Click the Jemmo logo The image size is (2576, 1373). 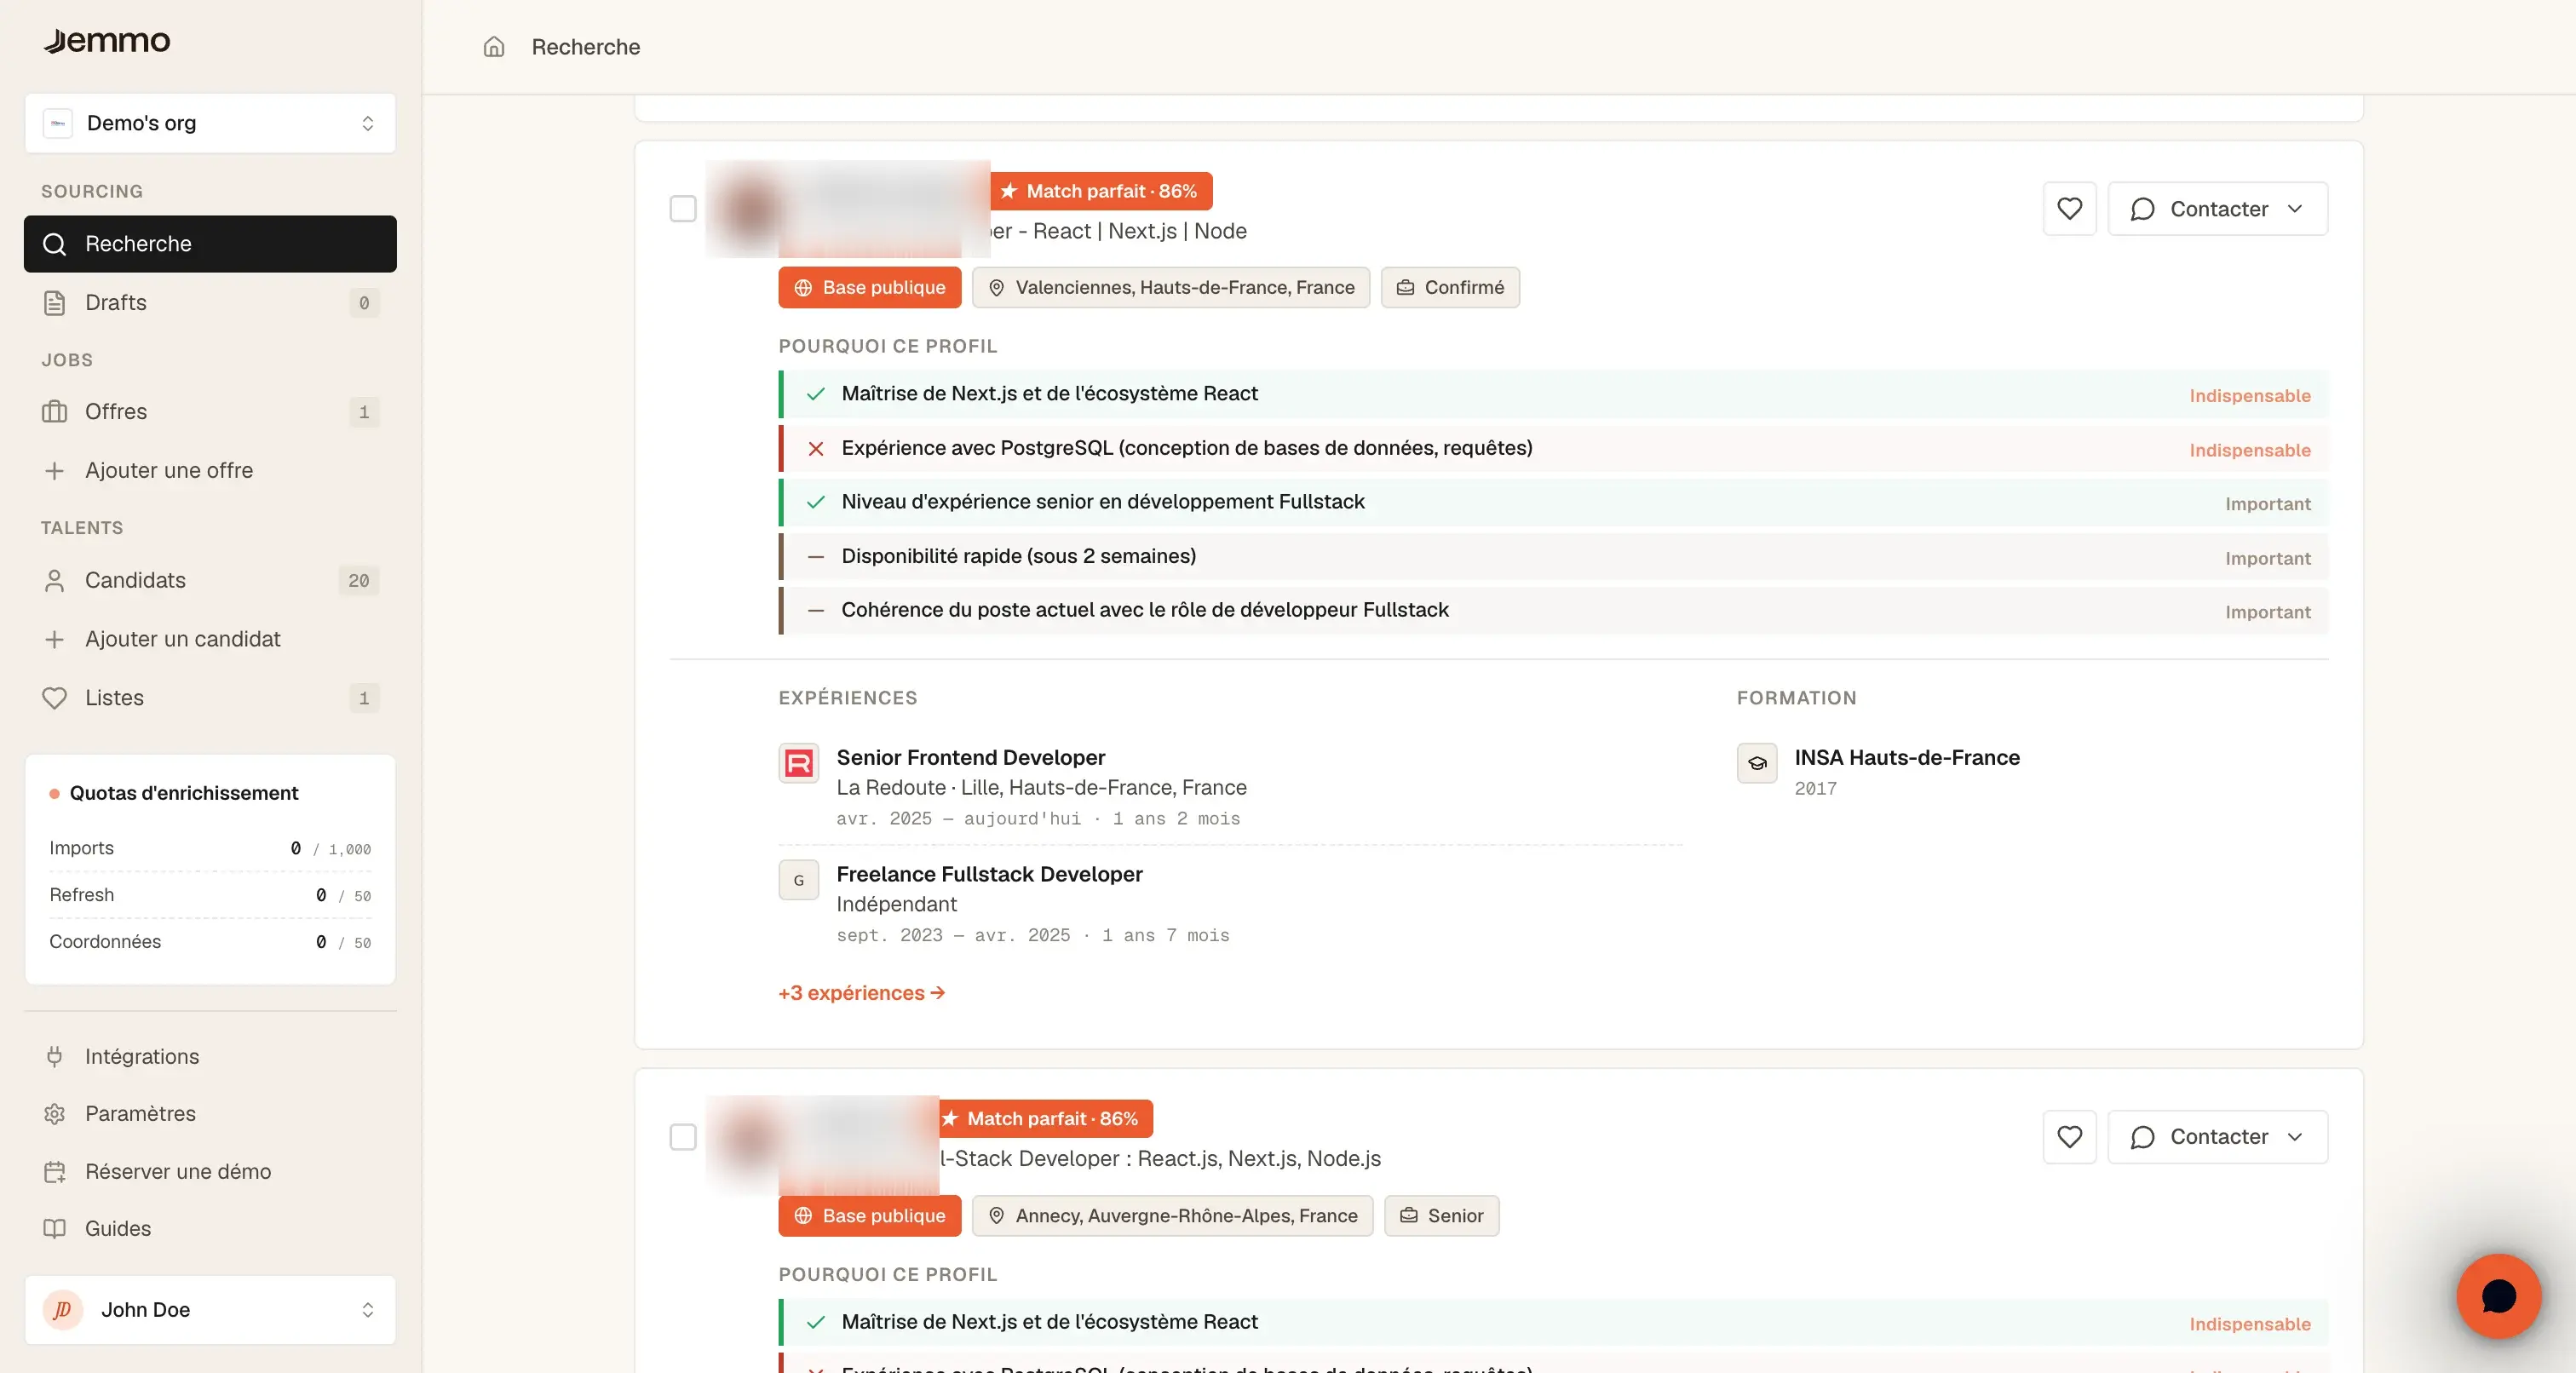click(107, 41)
